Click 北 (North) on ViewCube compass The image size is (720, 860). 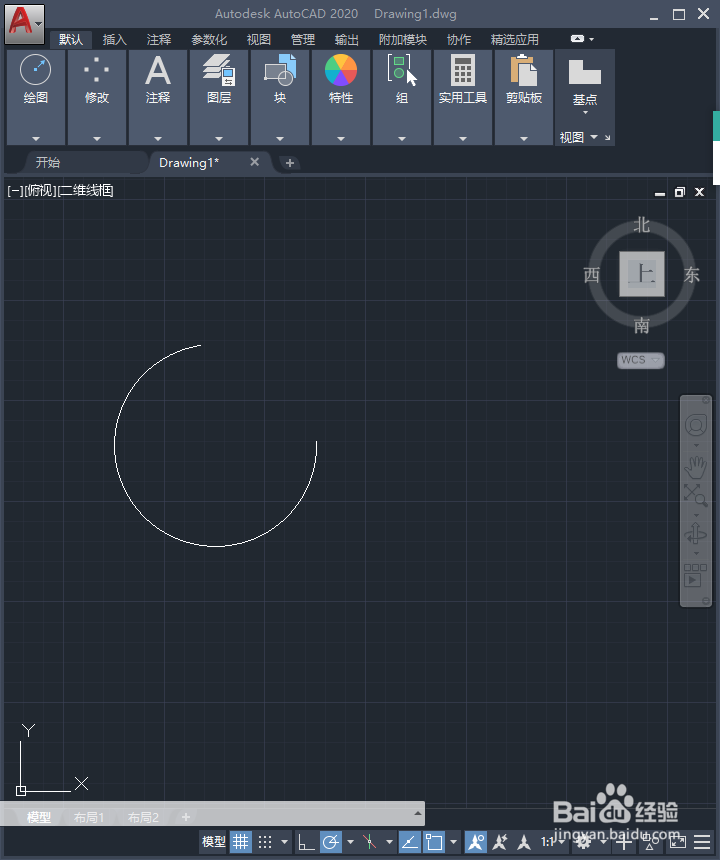click(x=642, y=225)
